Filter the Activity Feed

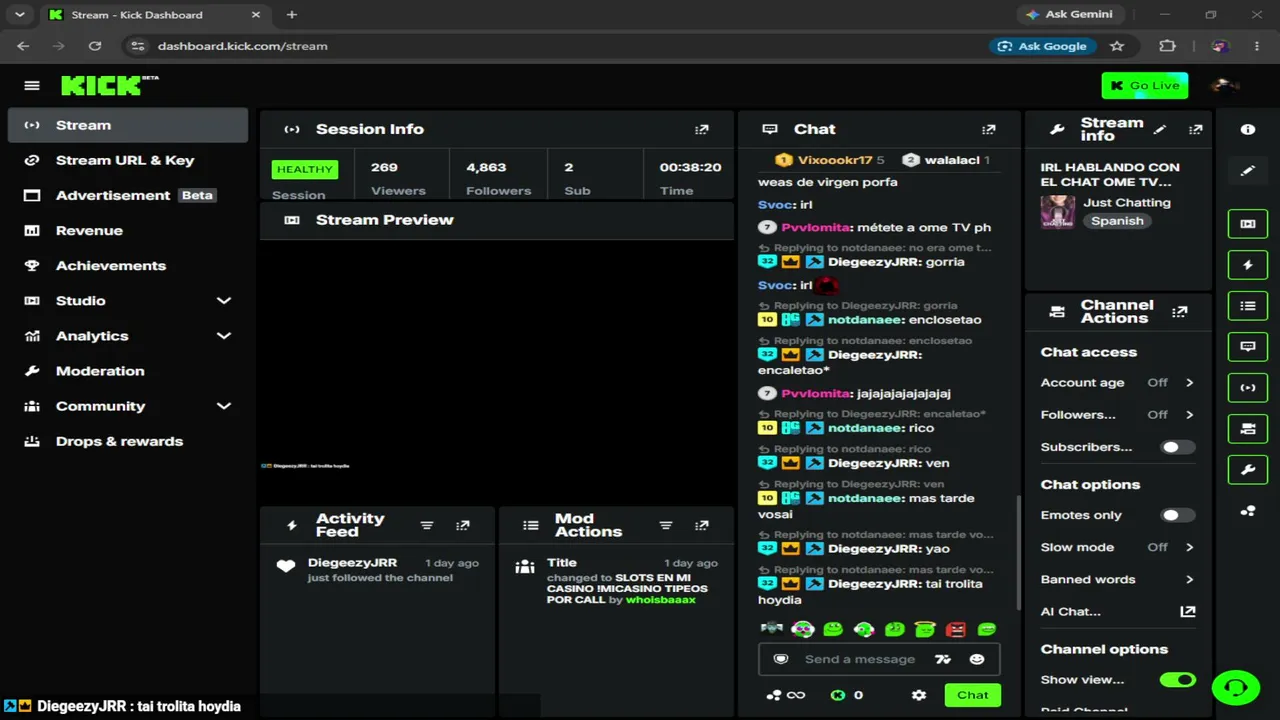click(427, 525)
